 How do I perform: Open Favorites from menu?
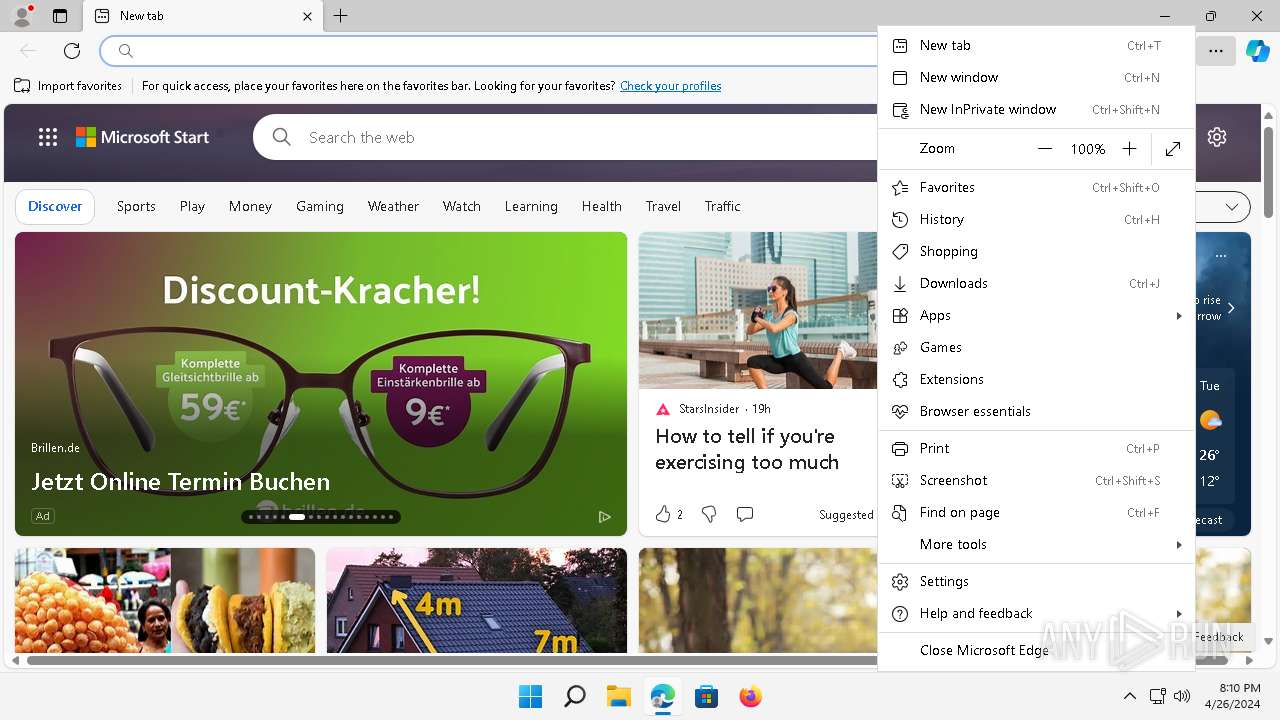pyautogui.click(x=1036, y=187)
